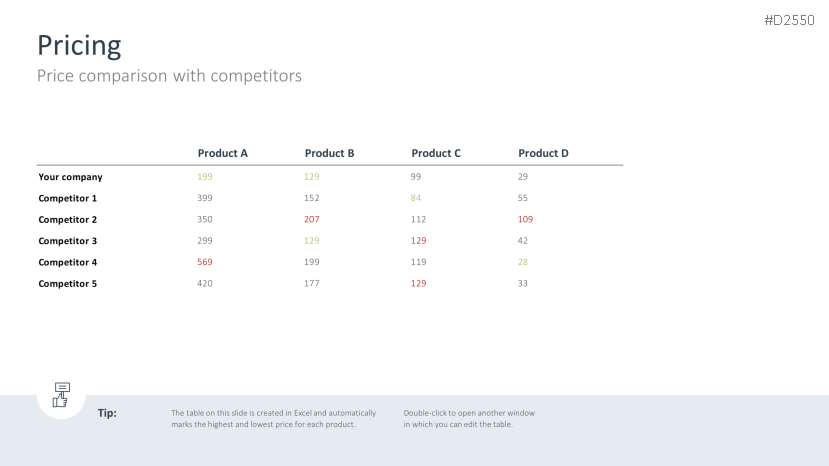Select the Product B column header
The width and height of the screenshot is (829, 466).
[x=329, y=153]
